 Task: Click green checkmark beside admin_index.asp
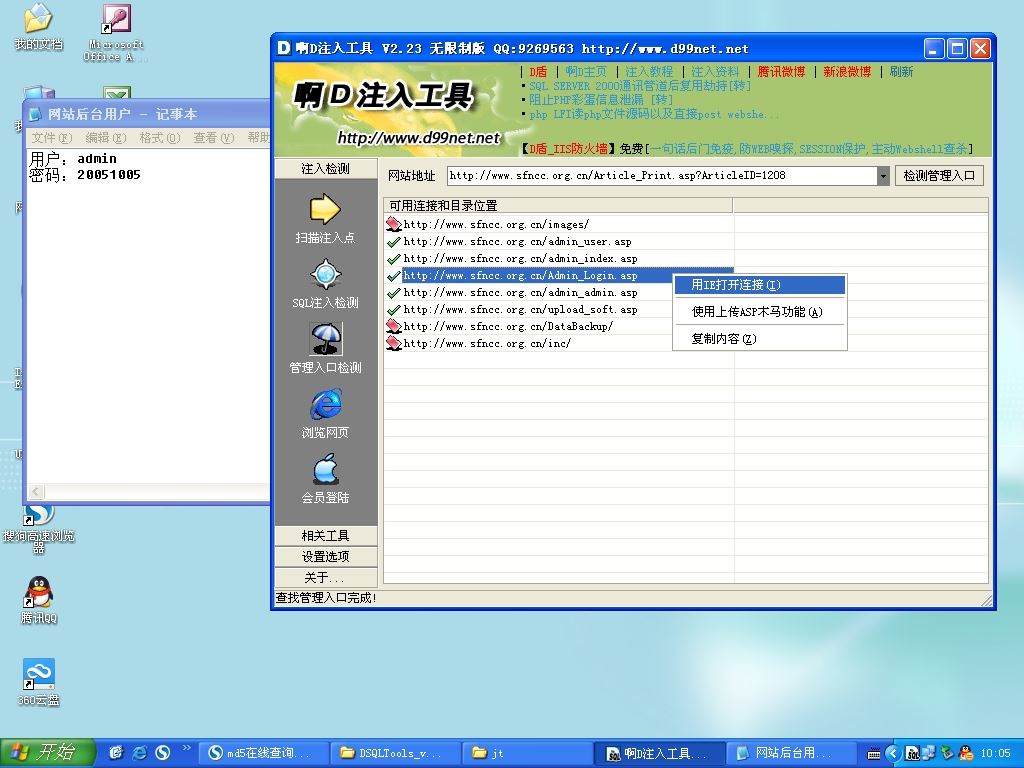pos(393,259)
